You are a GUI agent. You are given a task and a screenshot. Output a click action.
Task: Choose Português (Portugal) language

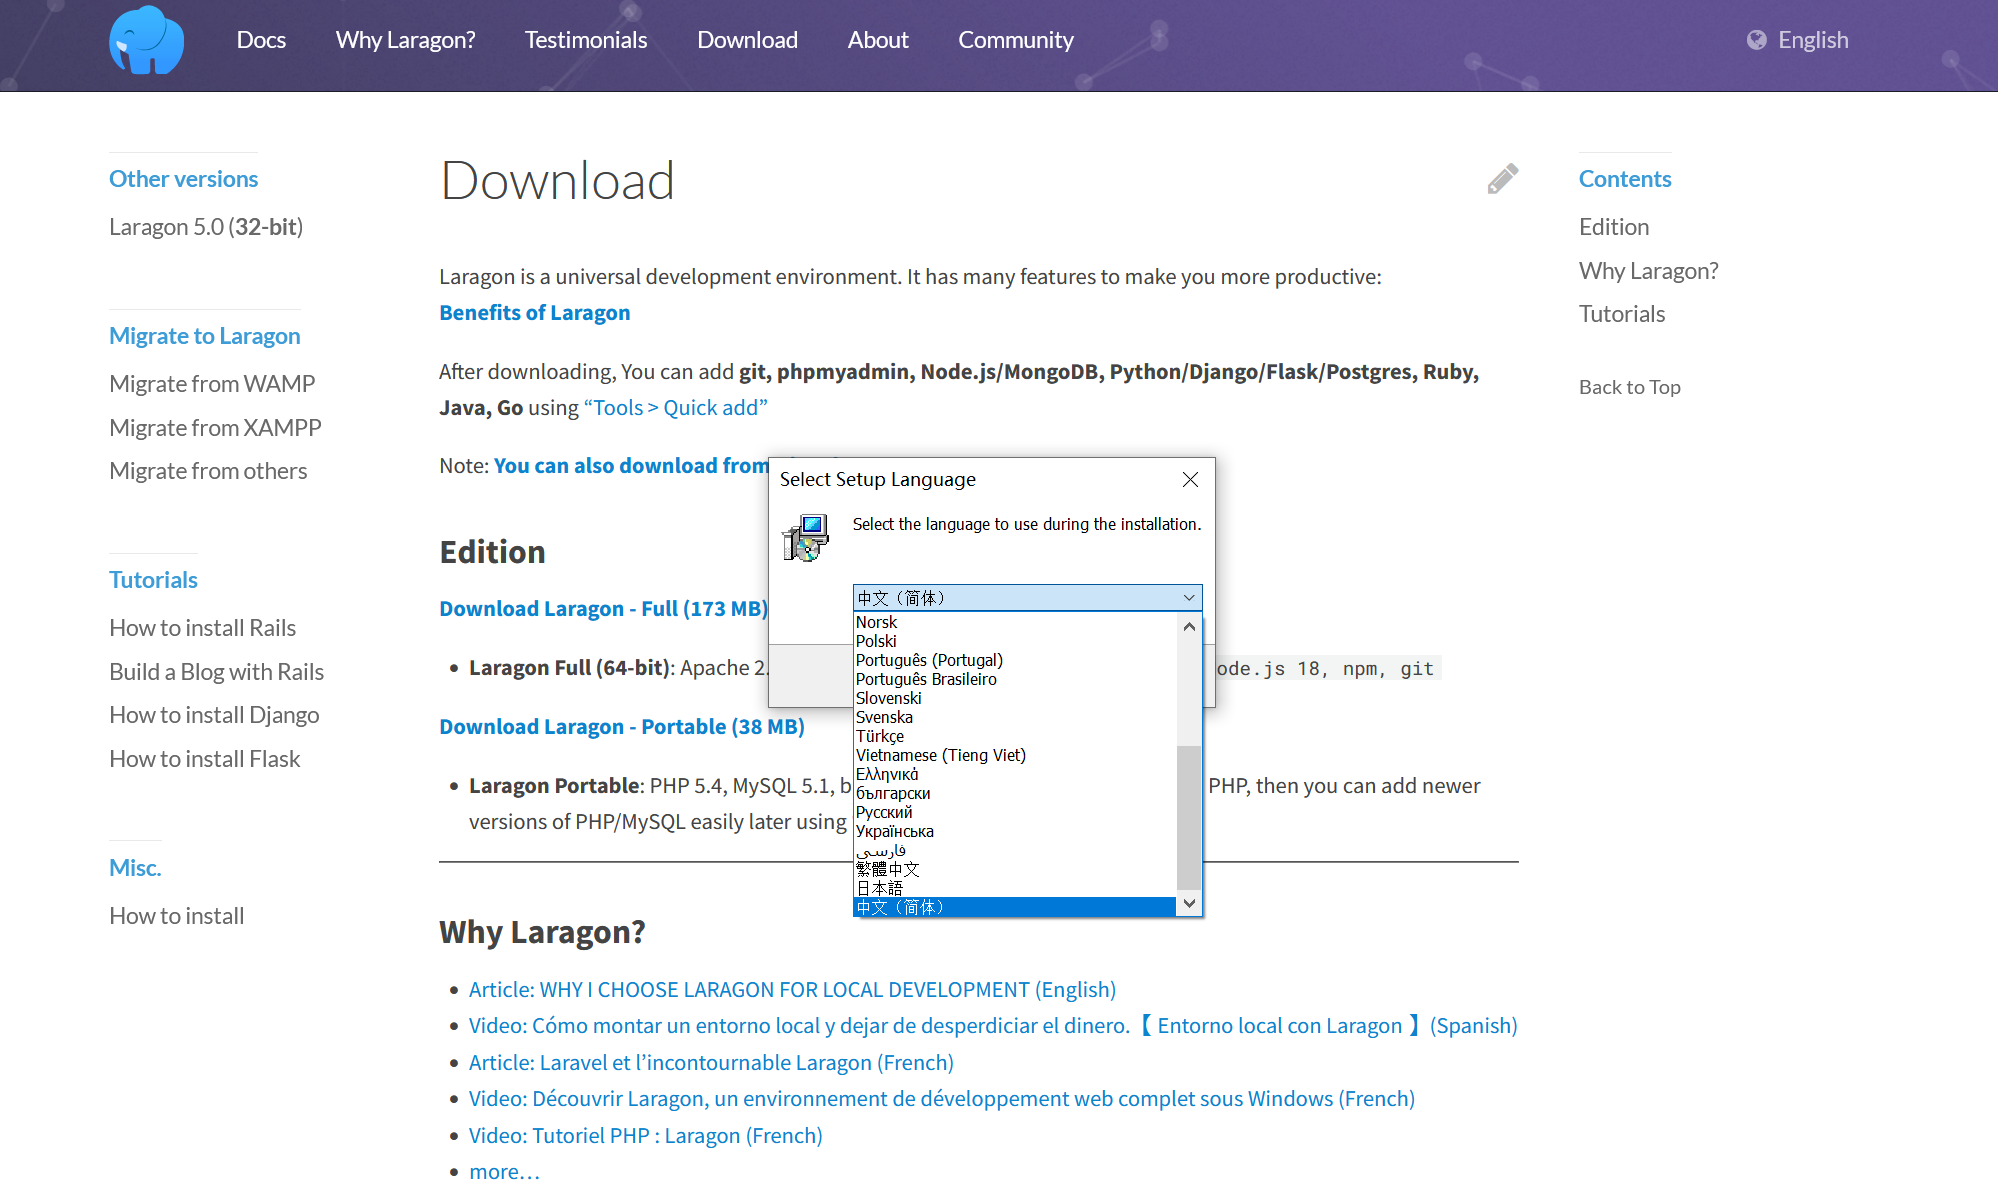point(1015,660)
